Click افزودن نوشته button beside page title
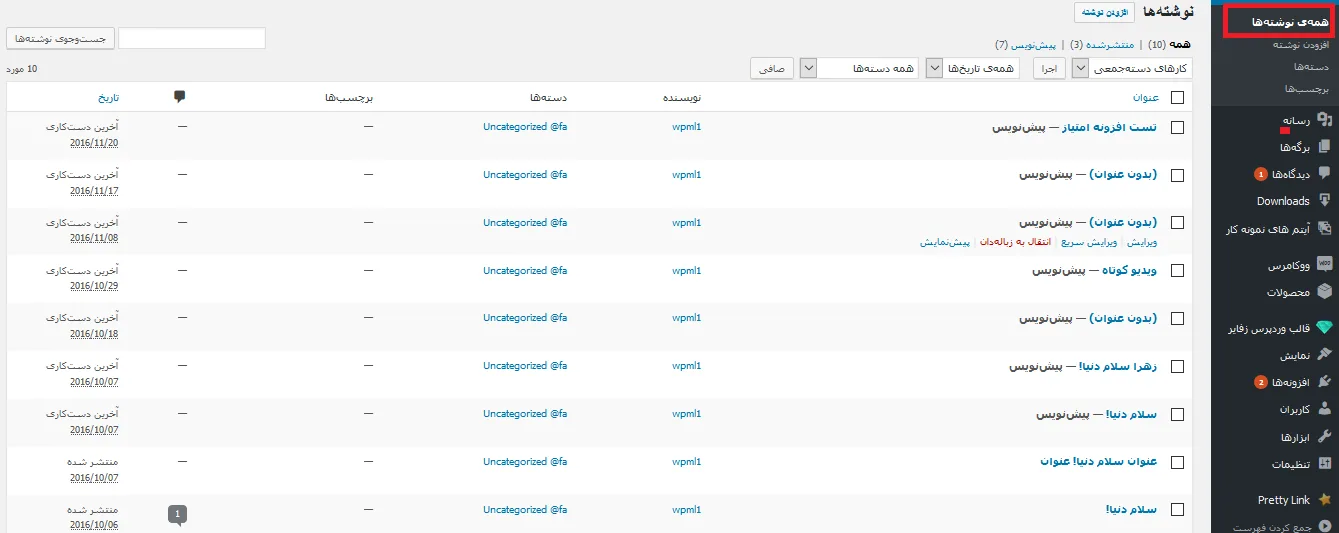 point(1106,12)
